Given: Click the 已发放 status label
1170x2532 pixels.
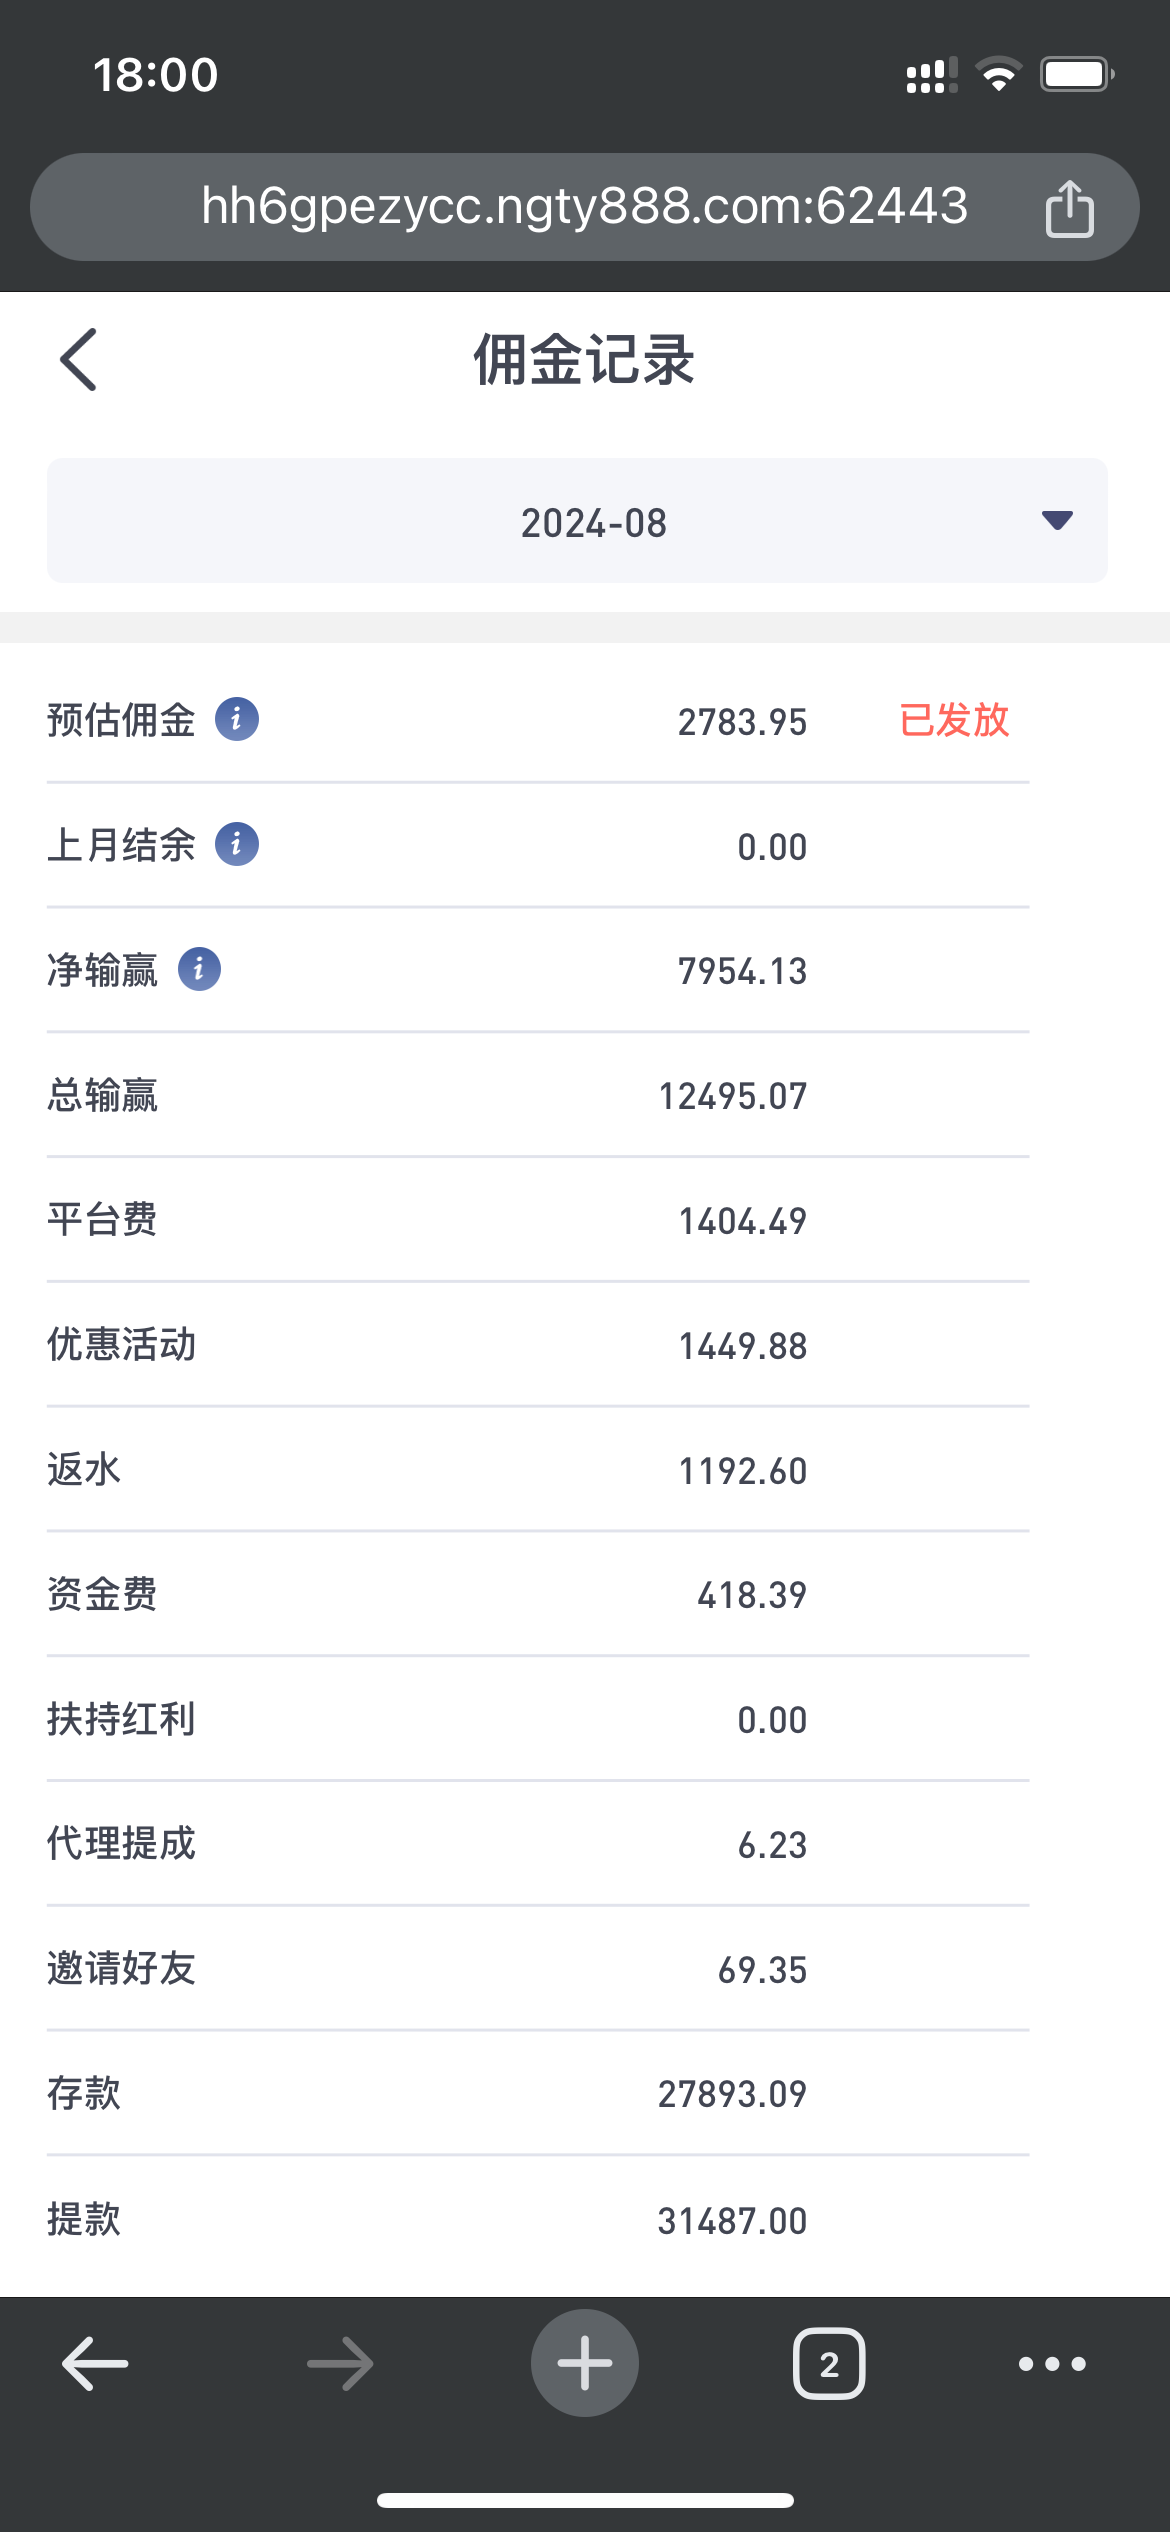Looking at the screenshot, I should [x=954, y=720].
